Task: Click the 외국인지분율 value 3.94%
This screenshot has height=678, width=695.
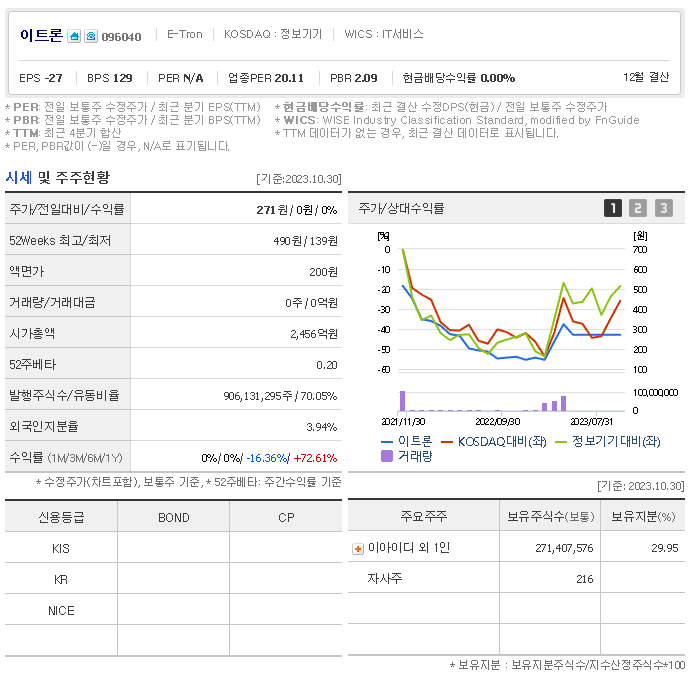Action: (x=321, y=427)
